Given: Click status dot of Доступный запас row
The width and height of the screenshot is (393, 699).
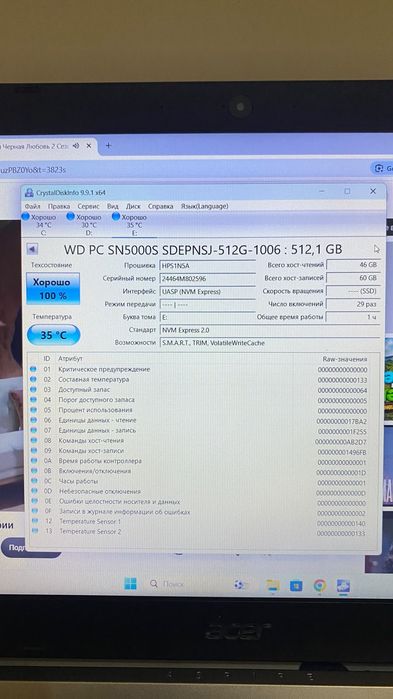Looking at the screenshot, I should tap(33, 390).
